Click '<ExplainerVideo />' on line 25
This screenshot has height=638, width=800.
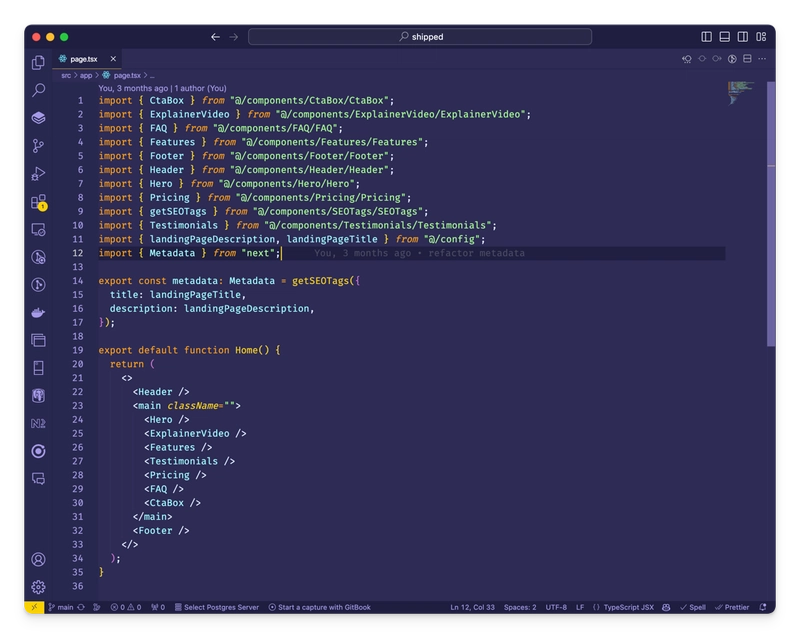(x=195, y=433)
